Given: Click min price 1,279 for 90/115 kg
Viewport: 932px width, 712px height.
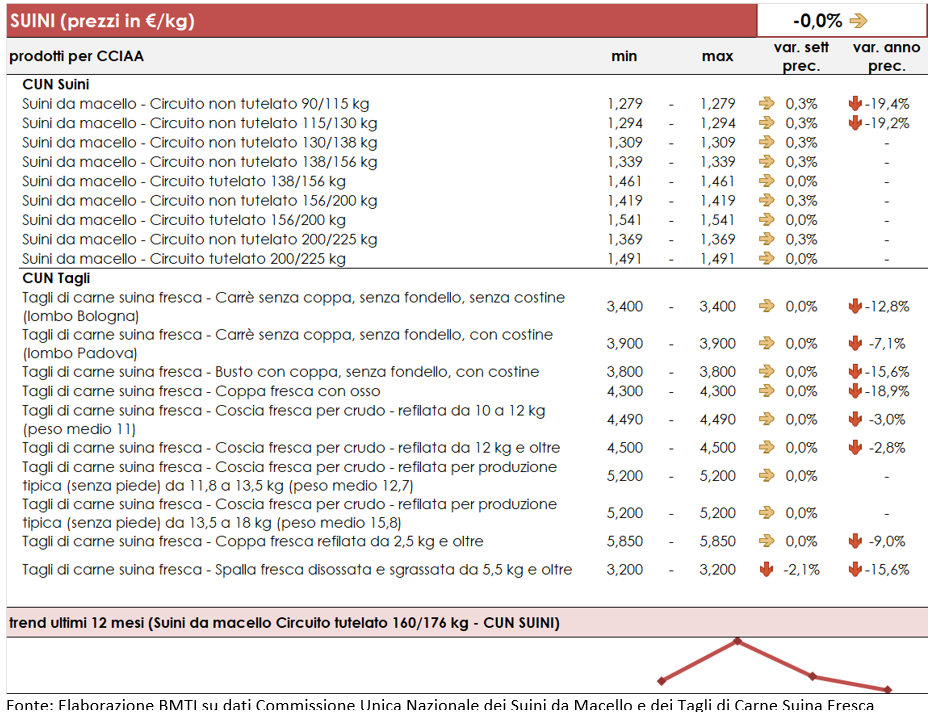Looking at the screenshot, I should coord(625,103).
